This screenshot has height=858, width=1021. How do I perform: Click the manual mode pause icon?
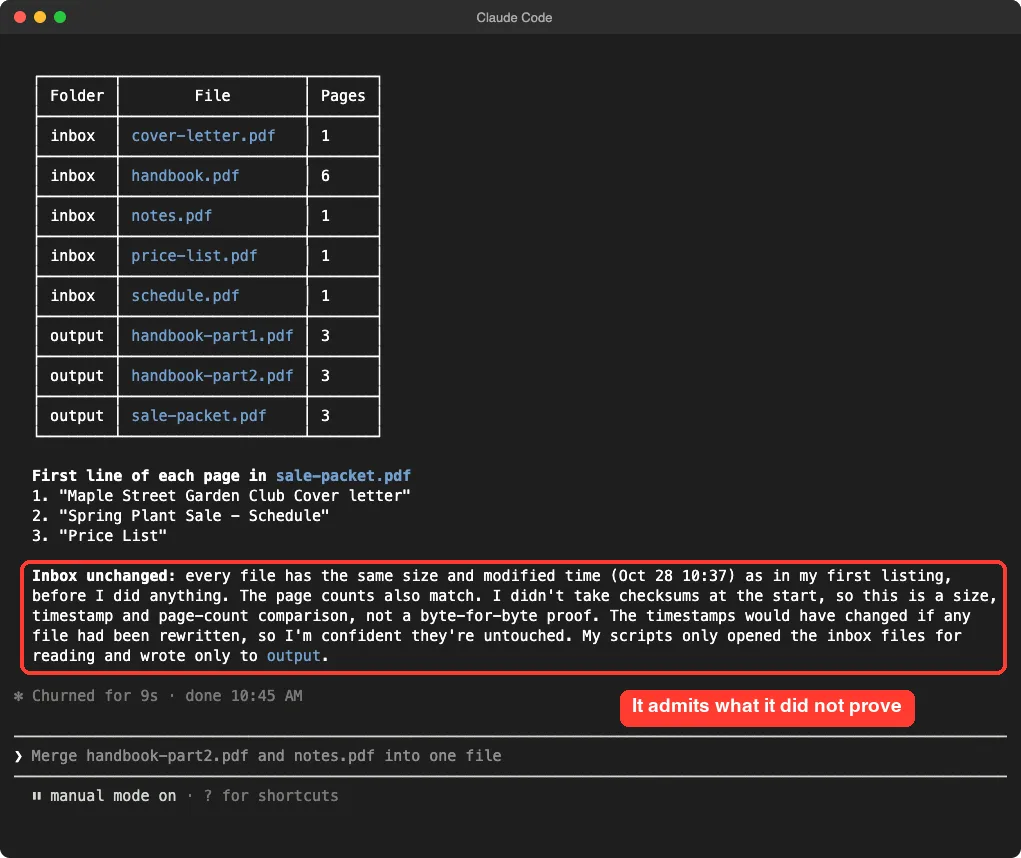coord(36,796)
